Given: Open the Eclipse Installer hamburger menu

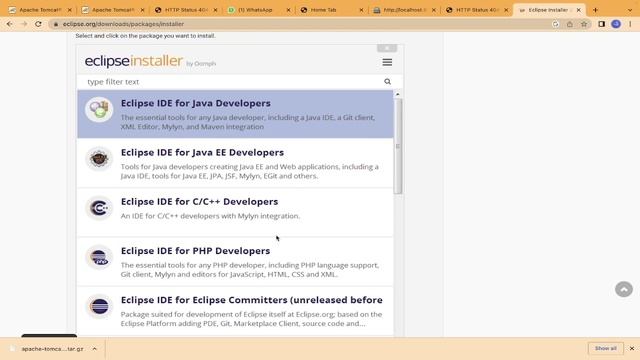Looking at the screenshot, I should tap(387, 62).
